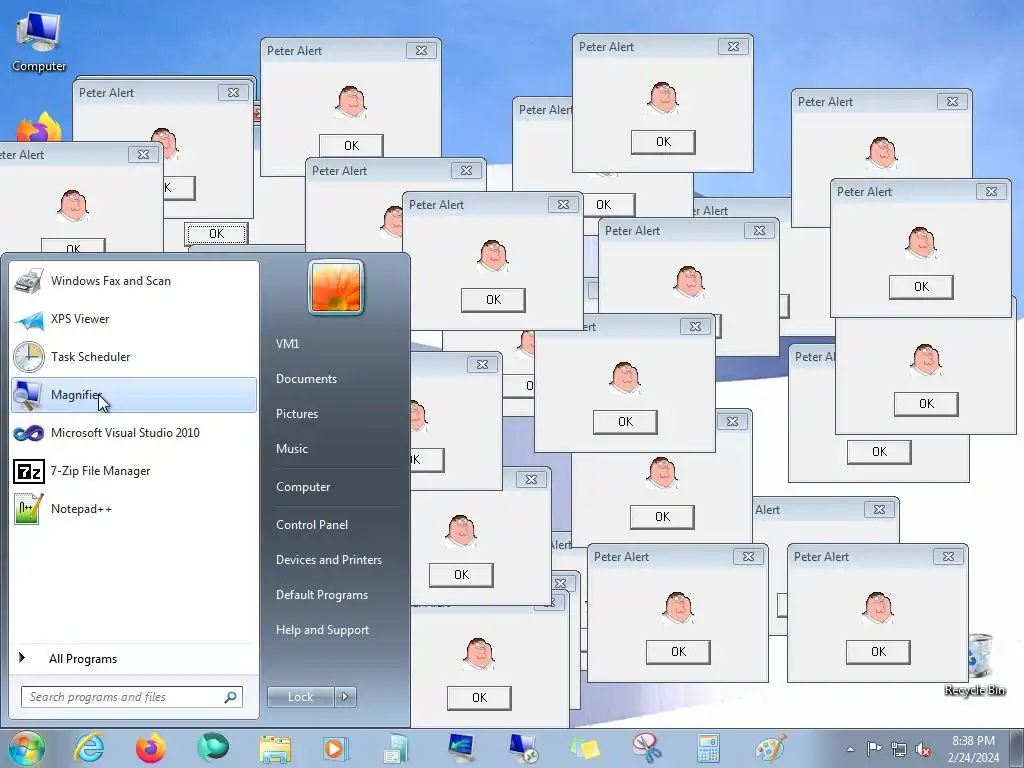Image resolution: width=1024 pixels, height=768 pixels.
Task: Open Calculator from the taskbar
Action: (x=708, y=748)
